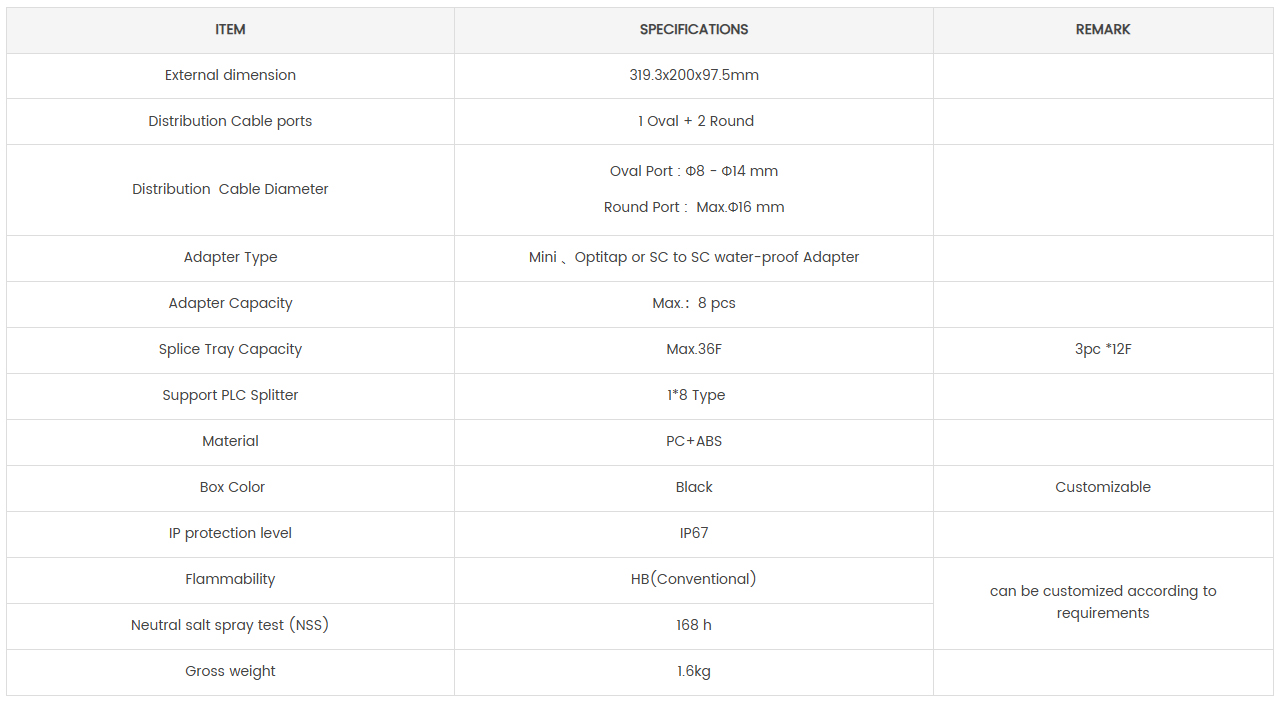Click the IP67 protection level value
The image size is (1279, 703).
tap(694, 533)
